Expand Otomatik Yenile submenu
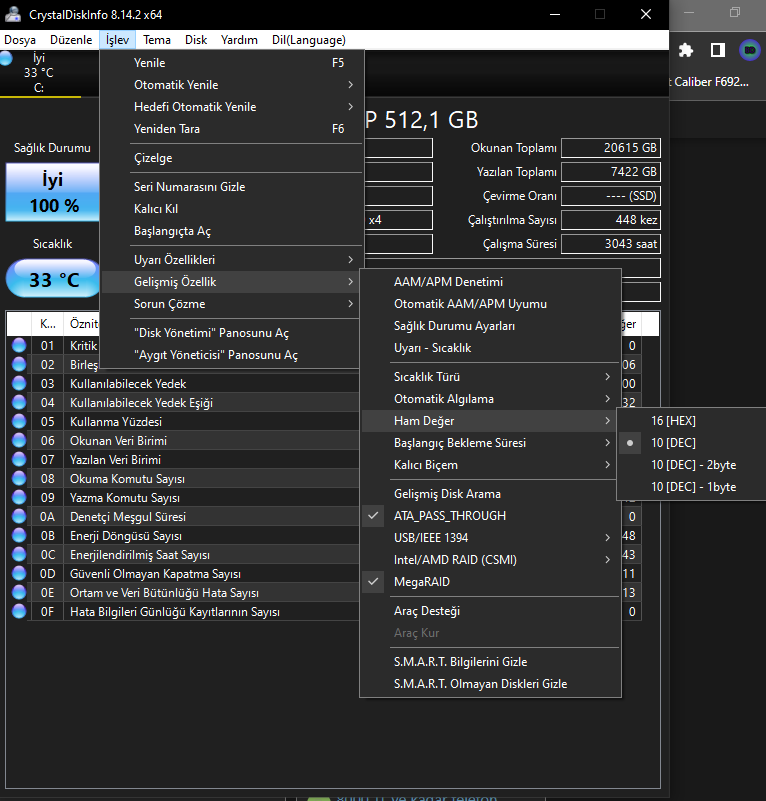This screenshot has width=766, height=801. (x=232, y=85)
